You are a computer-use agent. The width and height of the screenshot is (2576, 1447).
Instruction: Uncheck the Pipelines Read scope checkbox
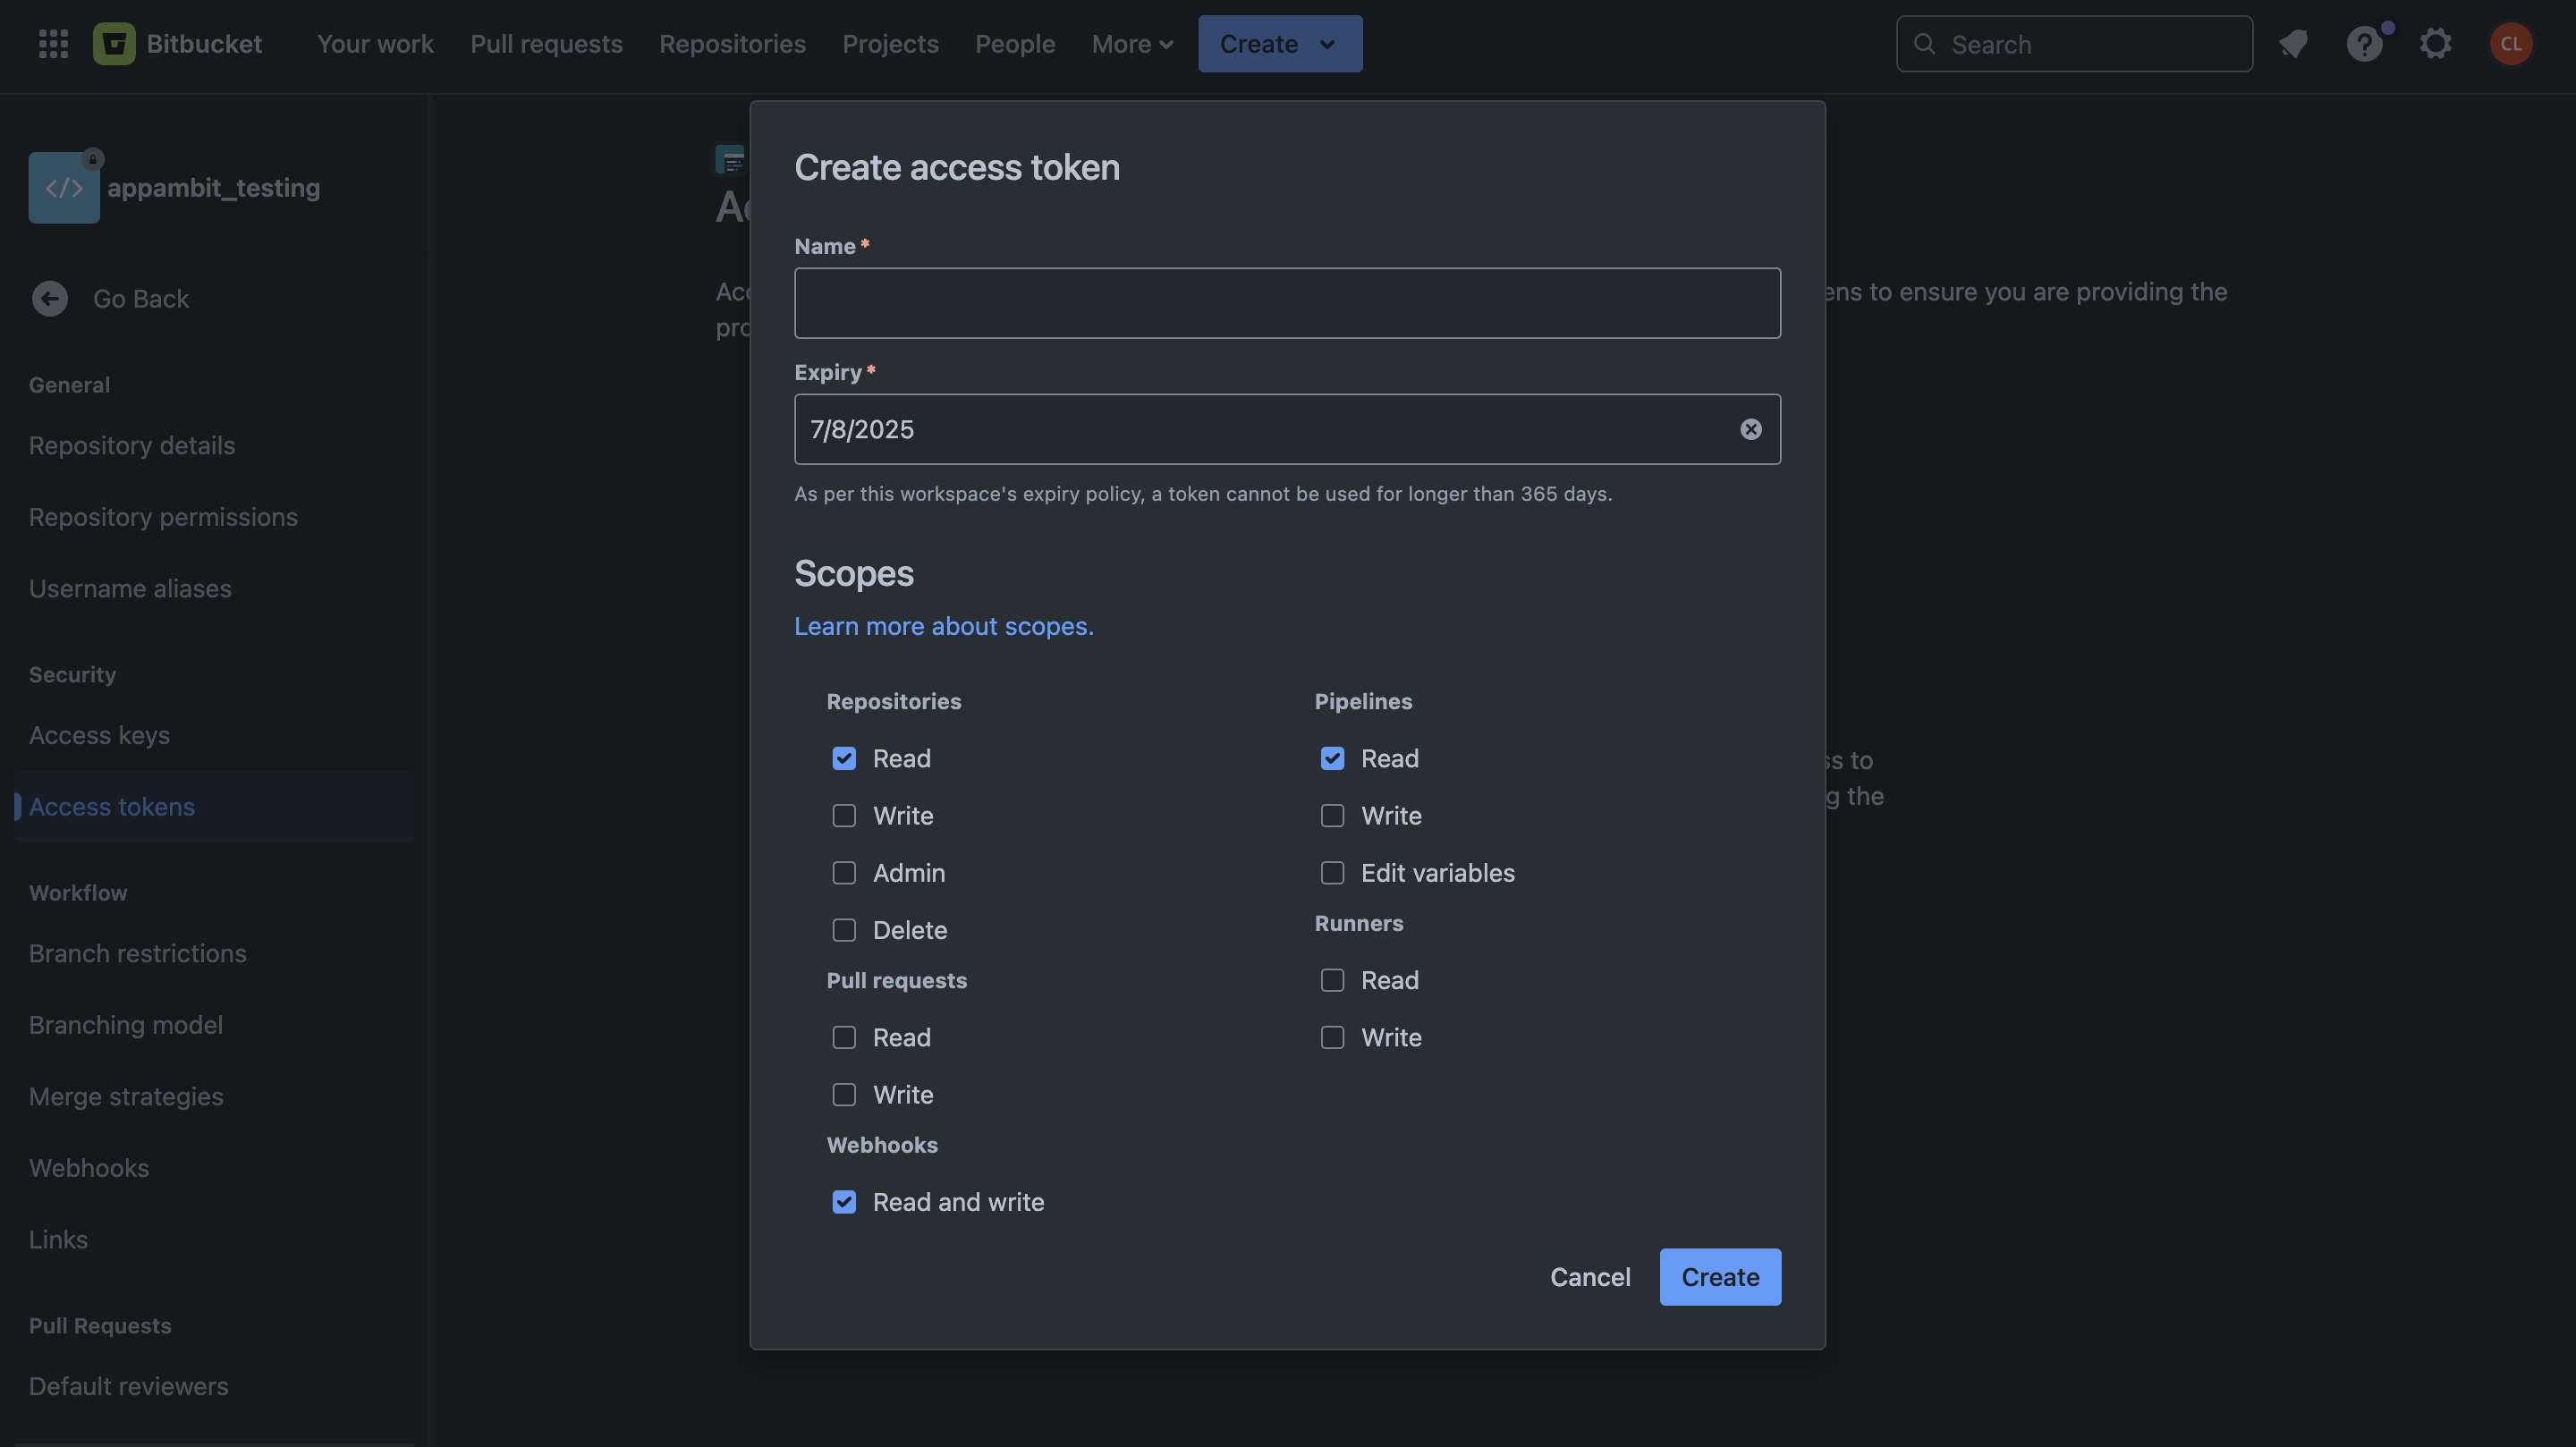(1332, 759)
